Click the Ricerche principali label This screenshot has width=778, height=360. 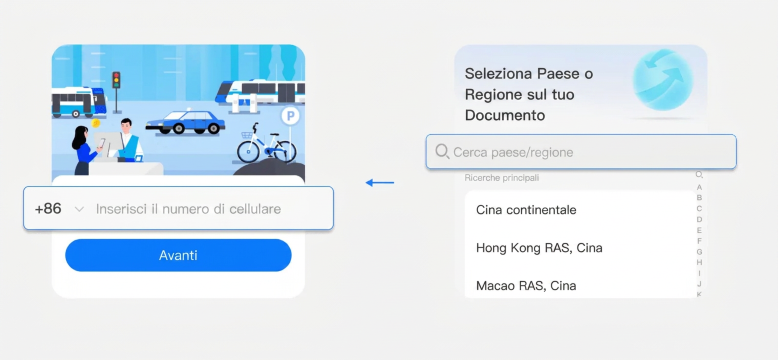tap(502, 178)
